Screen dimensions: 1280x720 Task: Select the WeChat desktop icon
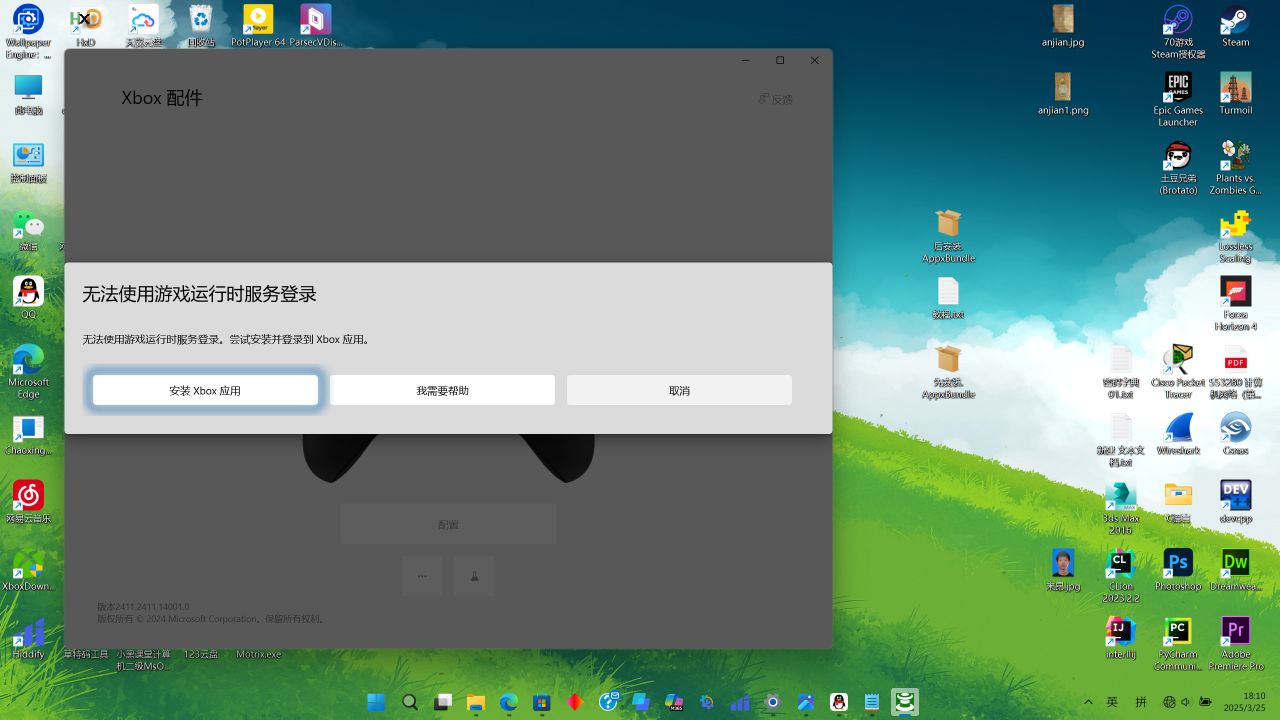tap(28, 231)
